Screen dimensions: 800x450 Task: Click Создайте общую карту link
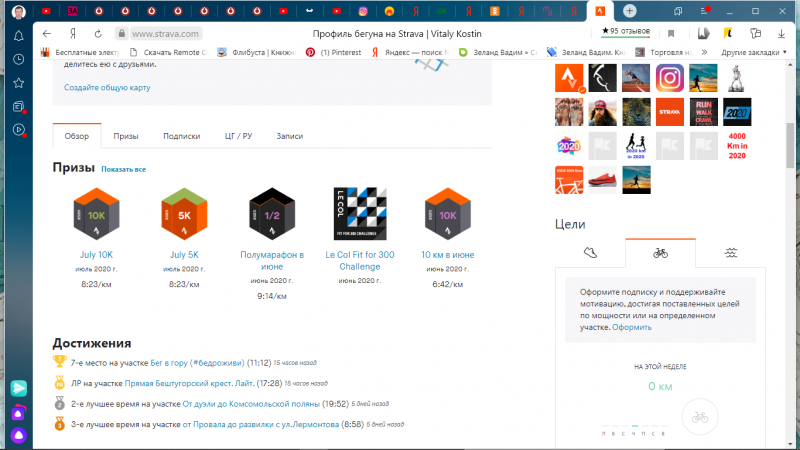[107, 87]
